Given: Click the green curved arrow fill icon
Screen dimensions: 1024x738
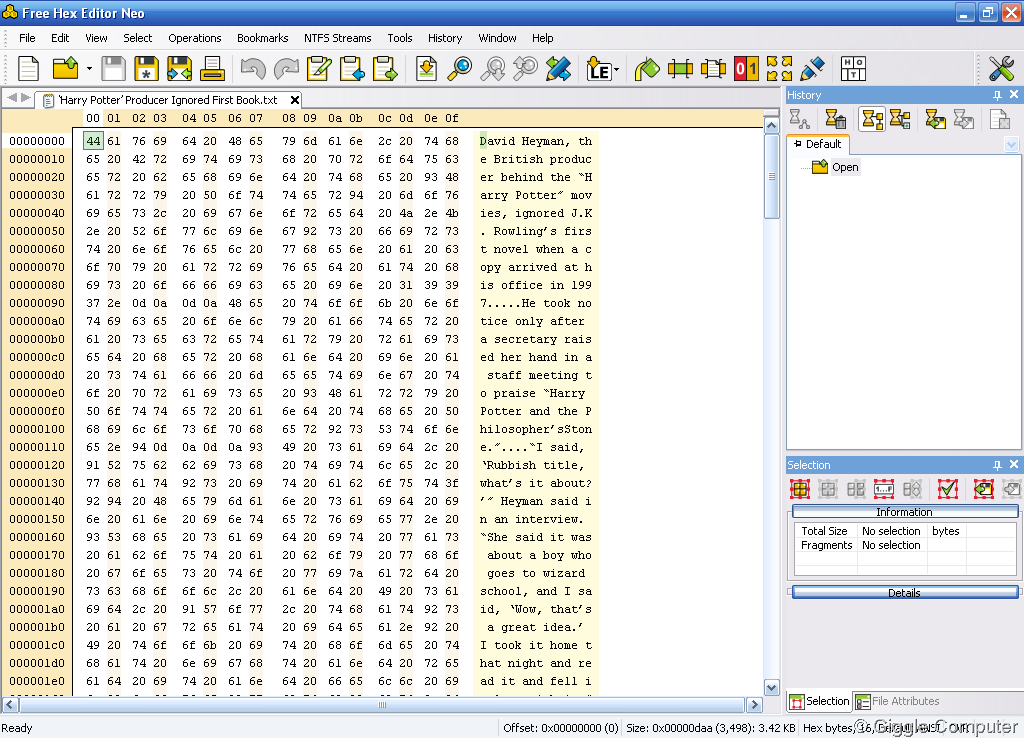Looking at the screenshot, I should click(x=647, y=68).
